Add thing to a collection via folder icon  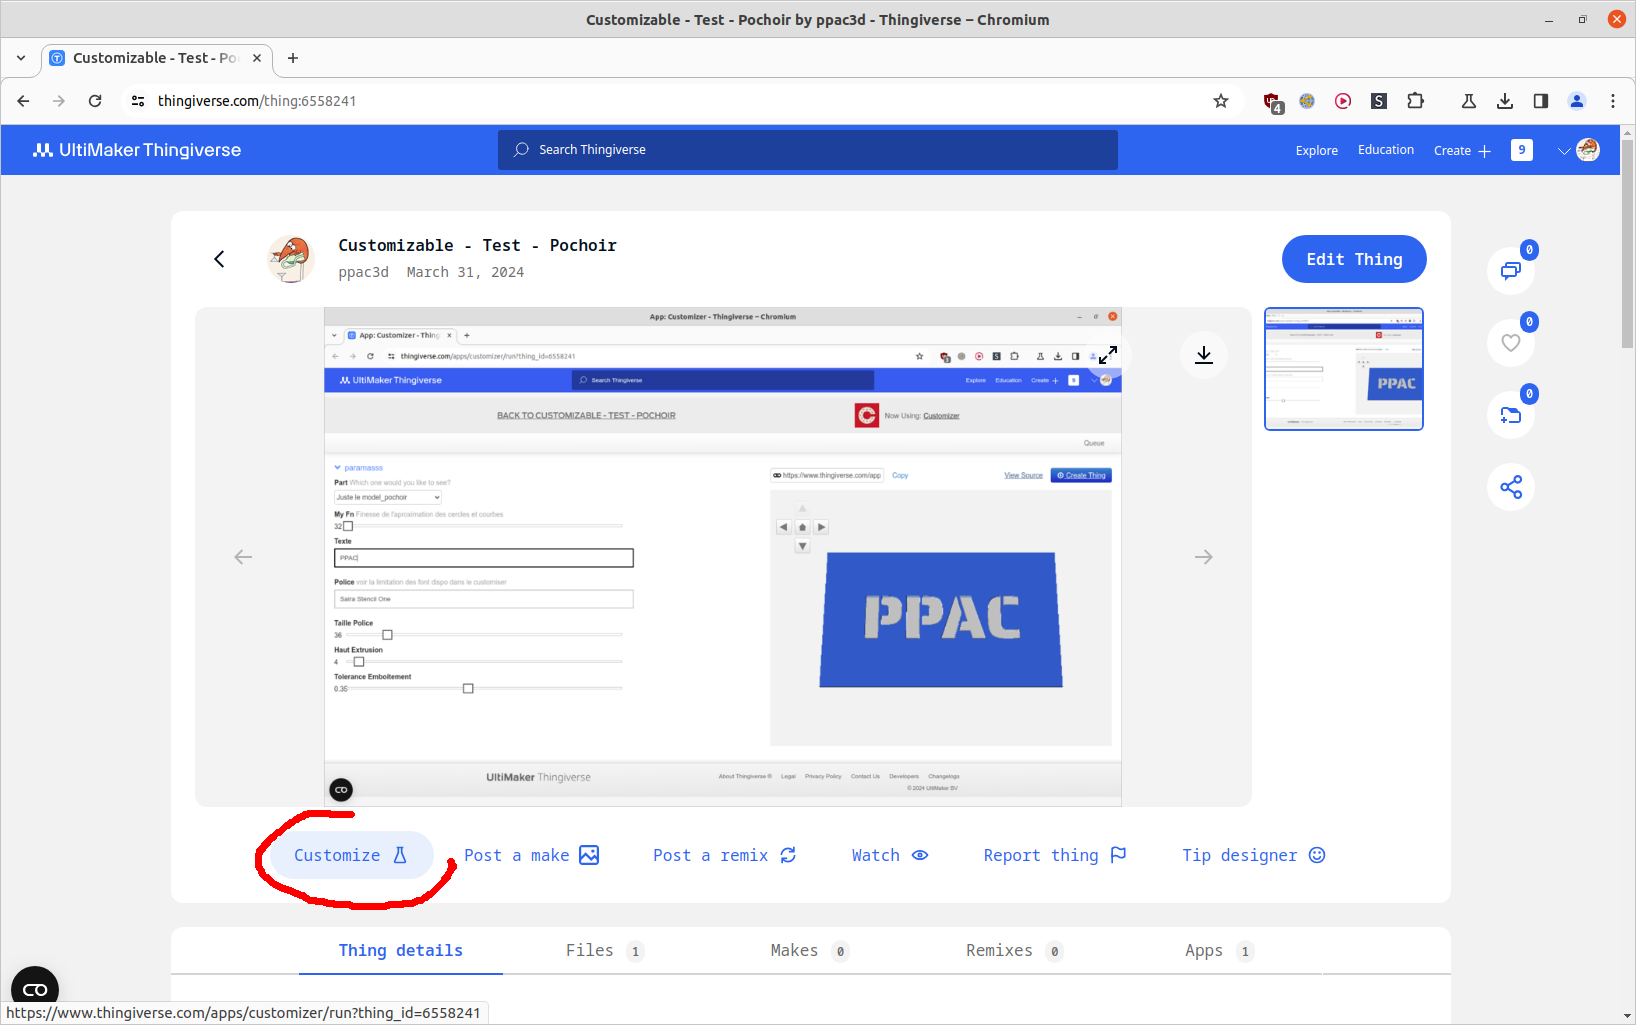(1511, 414)
